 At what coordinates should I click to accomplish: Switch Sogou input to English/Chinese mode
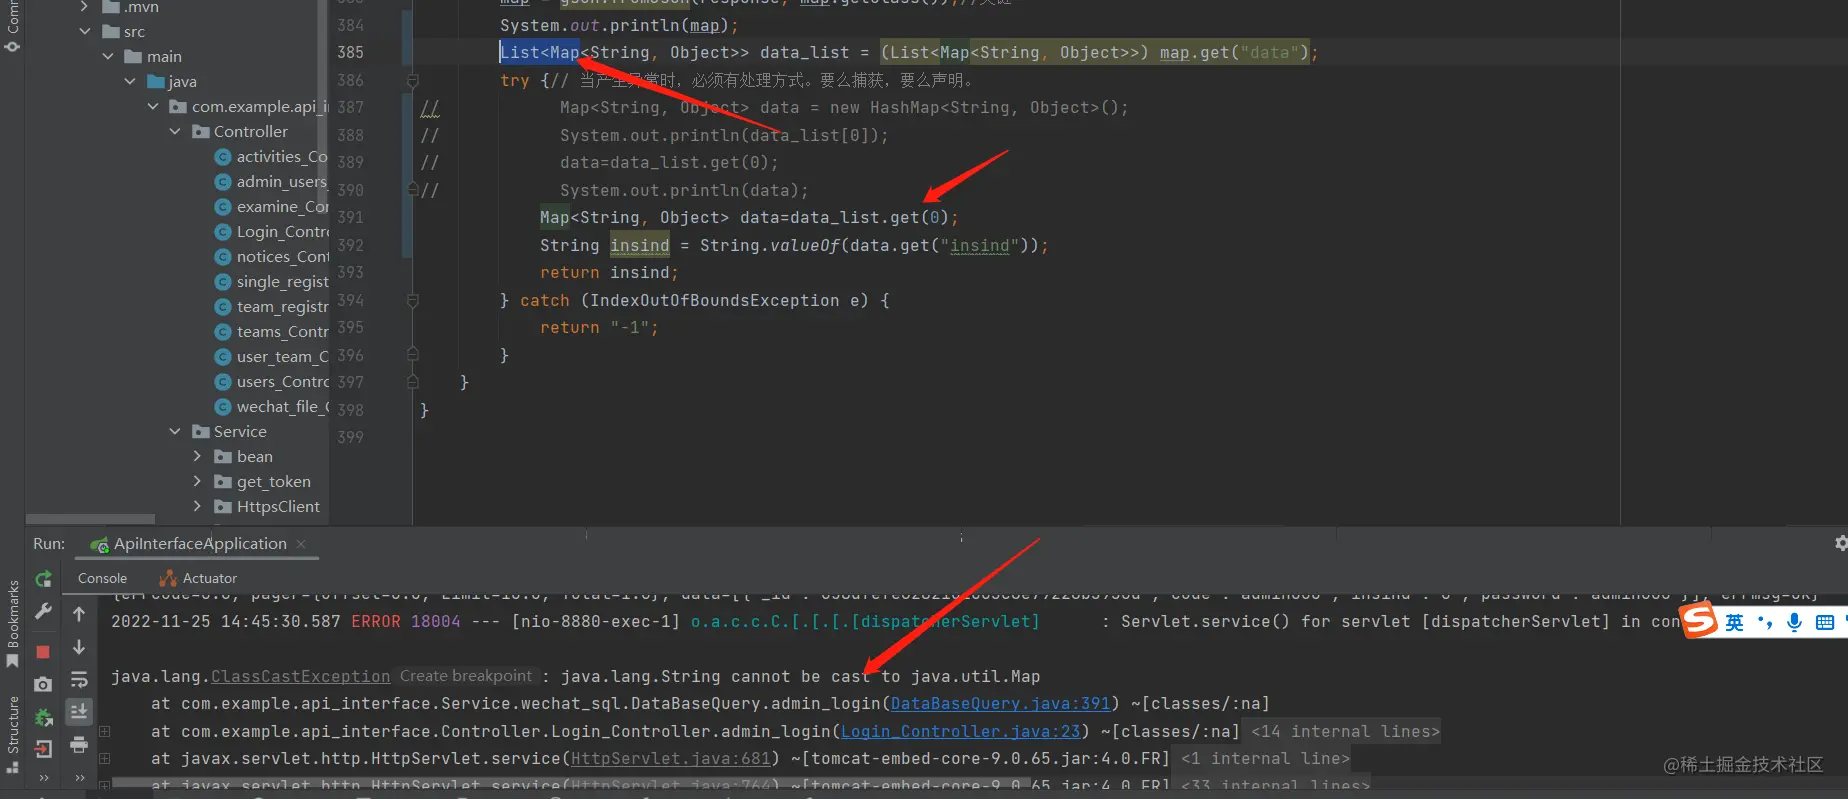point(1734,622)
